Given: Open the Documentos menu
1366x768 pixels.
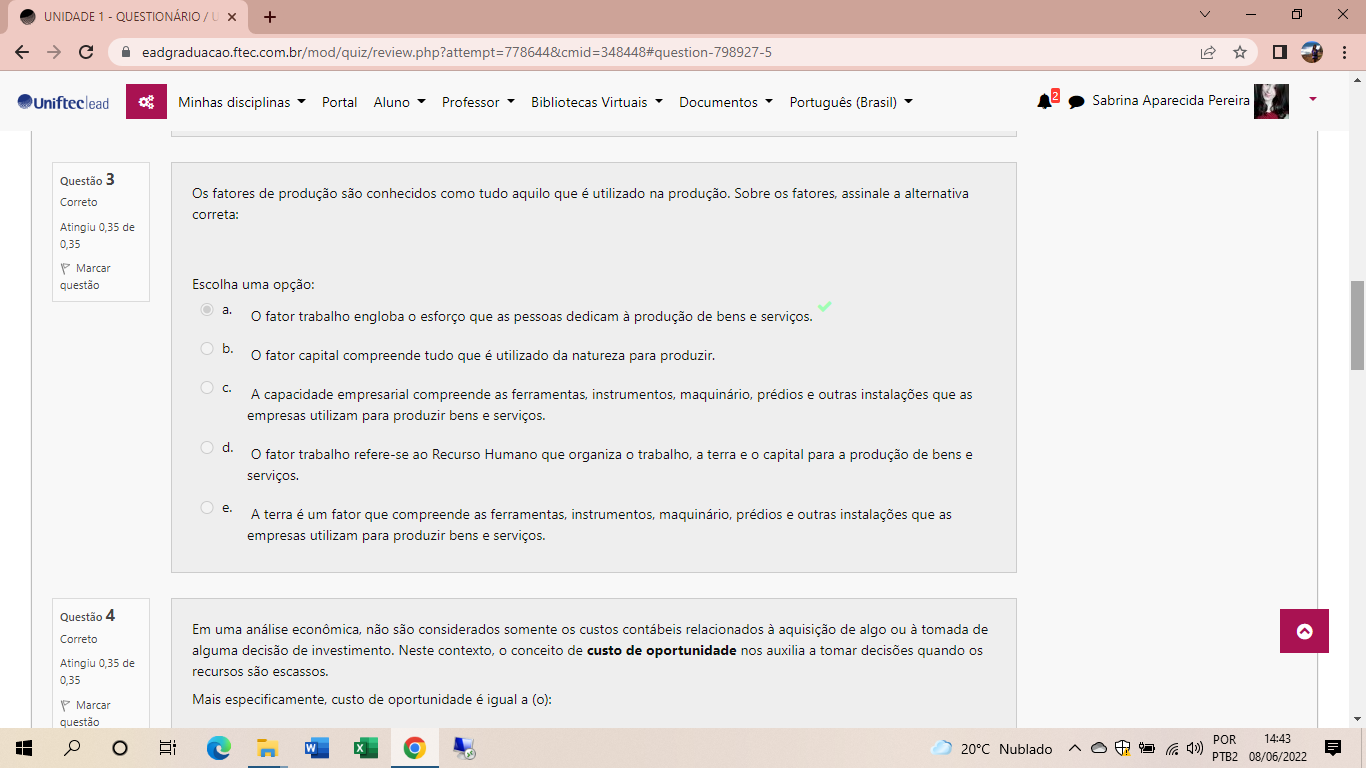Looking at the screenshot, I should [725, 102].
